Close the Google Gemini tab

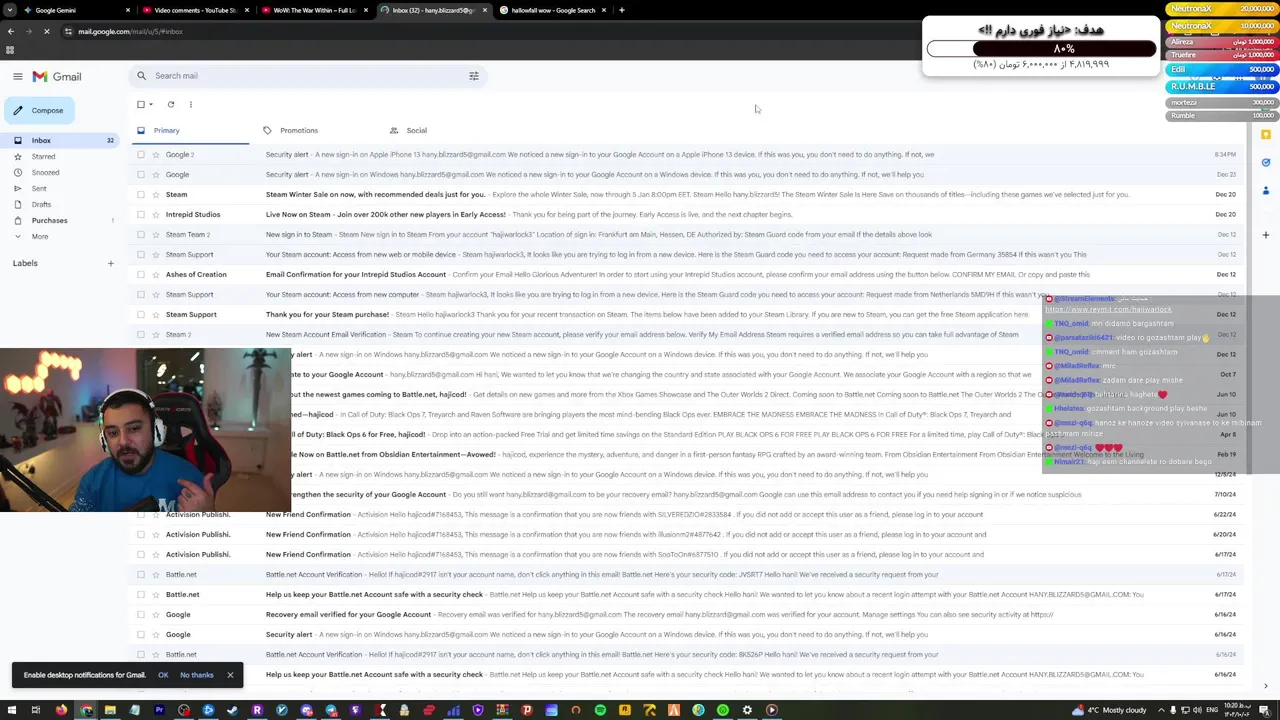[x=128, y=10]
